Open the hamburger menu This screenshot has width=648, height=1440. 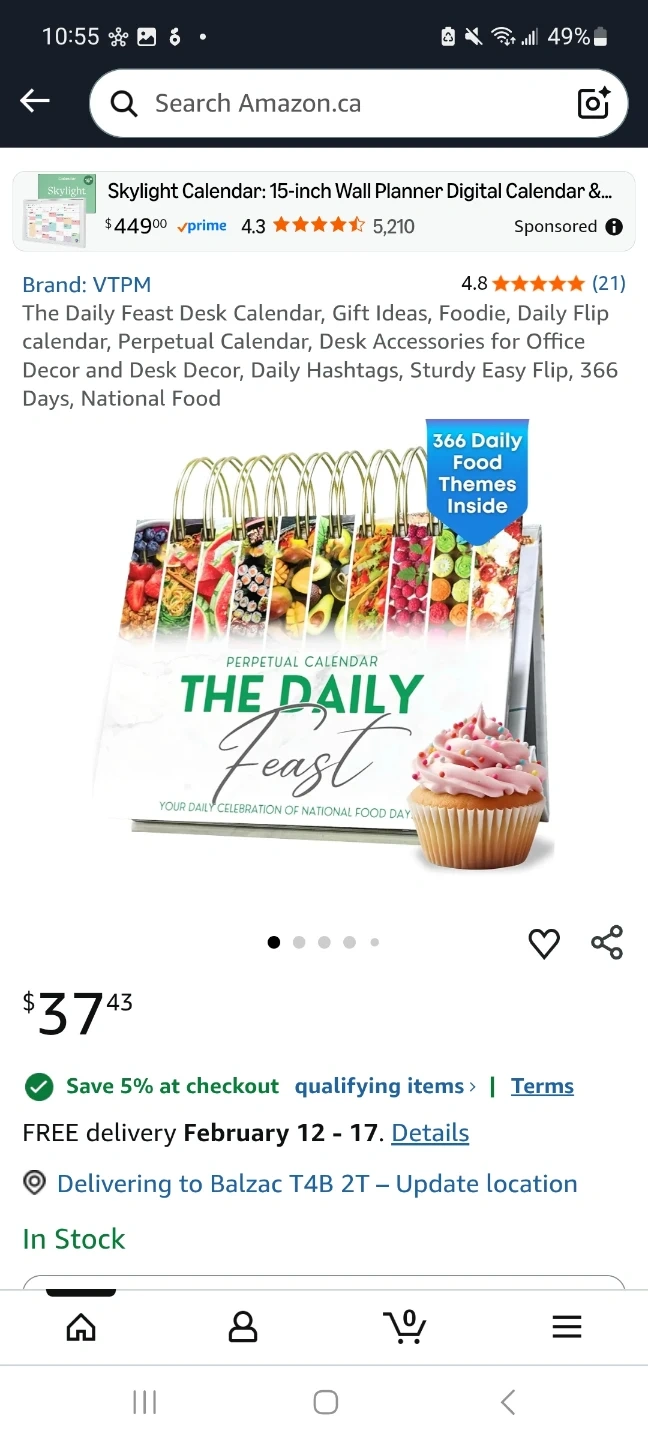(x=567, y=1327)
